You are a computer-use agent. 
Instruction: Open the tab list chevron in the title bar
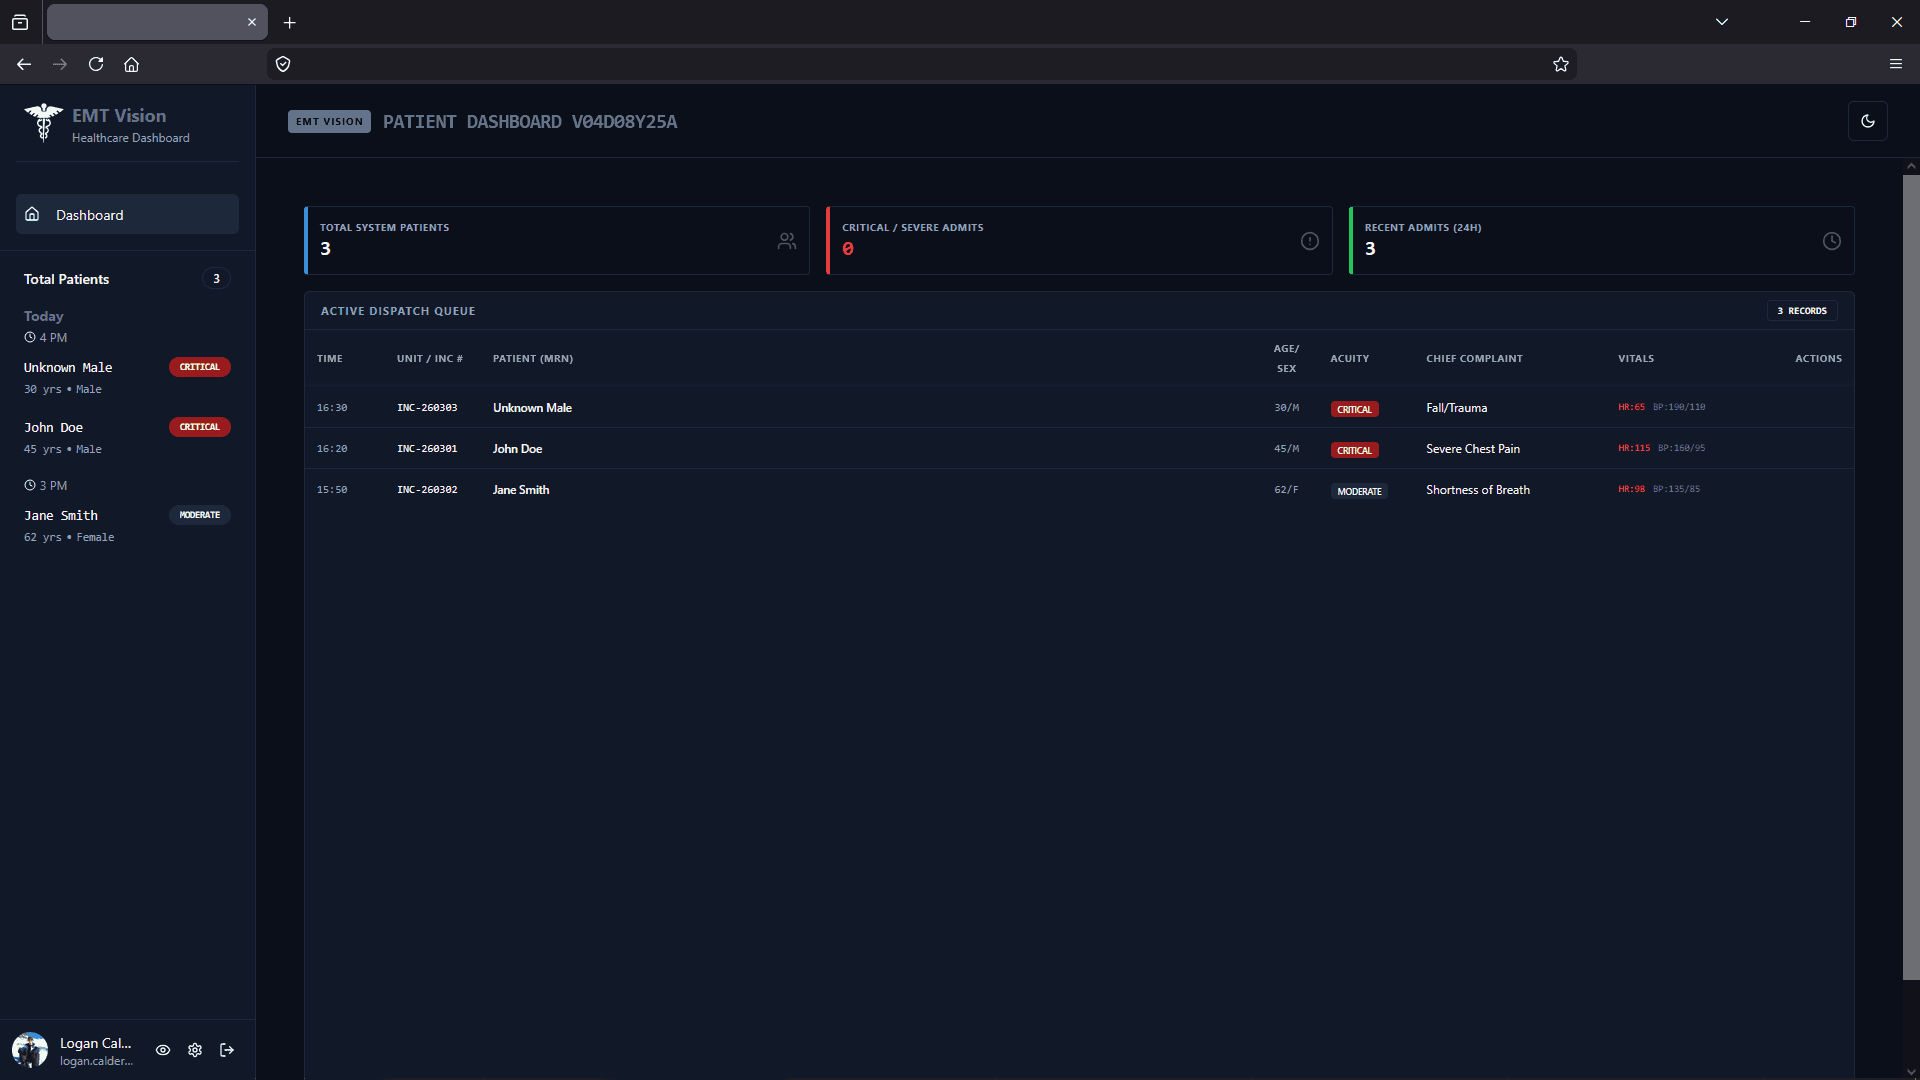point(1722,21)
